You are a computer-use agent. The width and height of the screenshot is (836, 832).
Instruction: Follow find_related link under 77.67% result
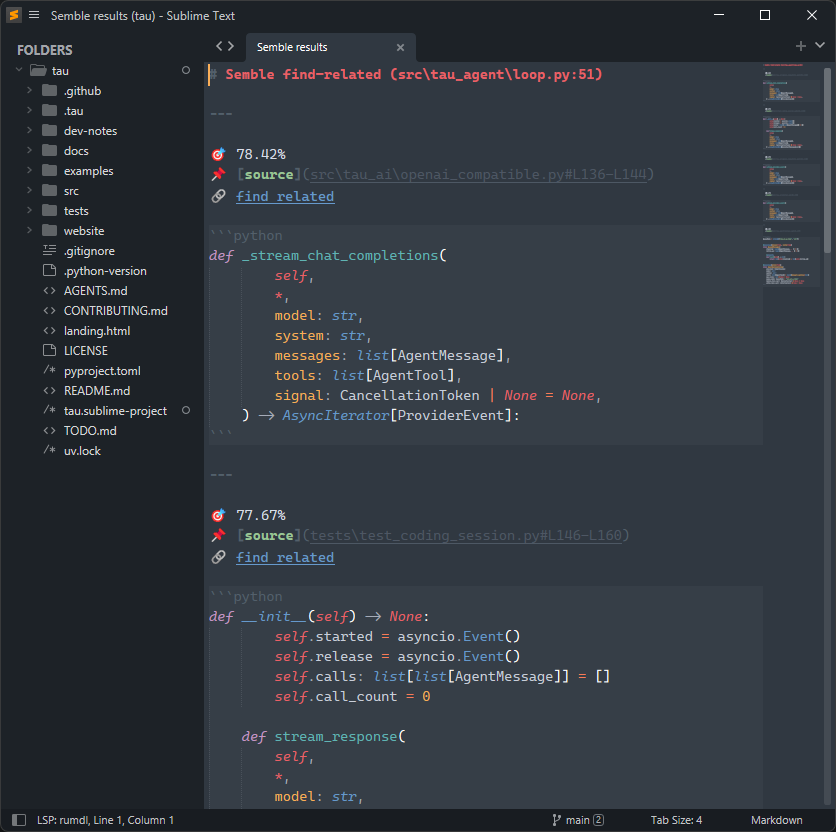click(x=285, y=557)
